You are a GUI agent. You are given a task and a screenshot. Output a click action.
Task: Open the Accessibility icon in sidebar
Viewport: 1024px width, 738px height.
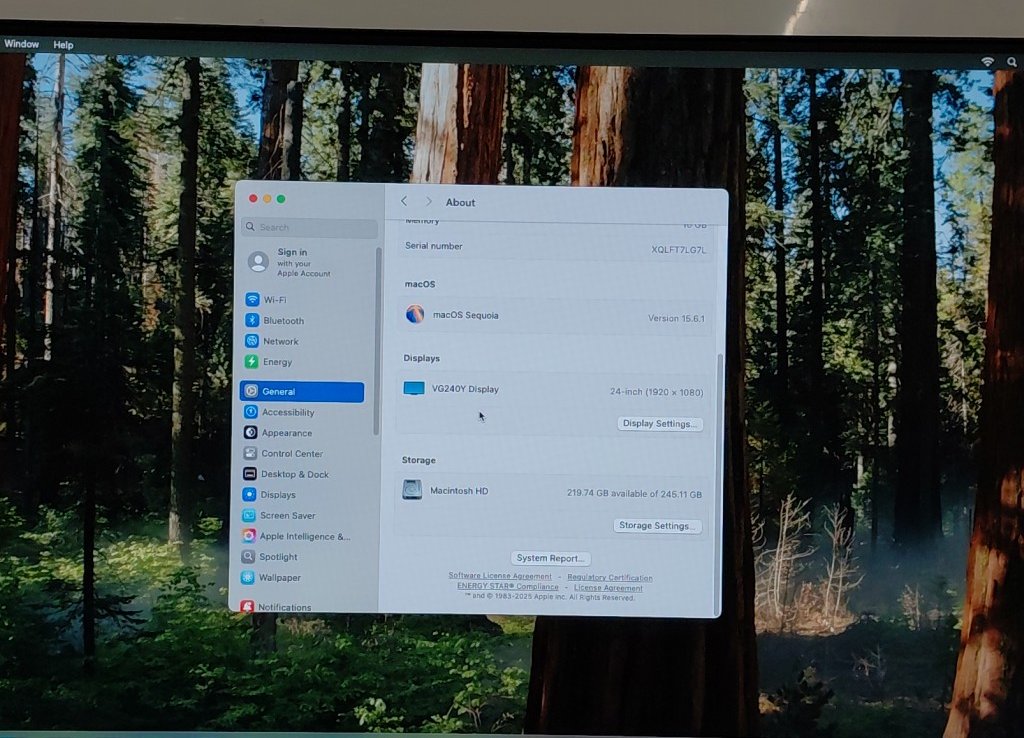[250, 411]
